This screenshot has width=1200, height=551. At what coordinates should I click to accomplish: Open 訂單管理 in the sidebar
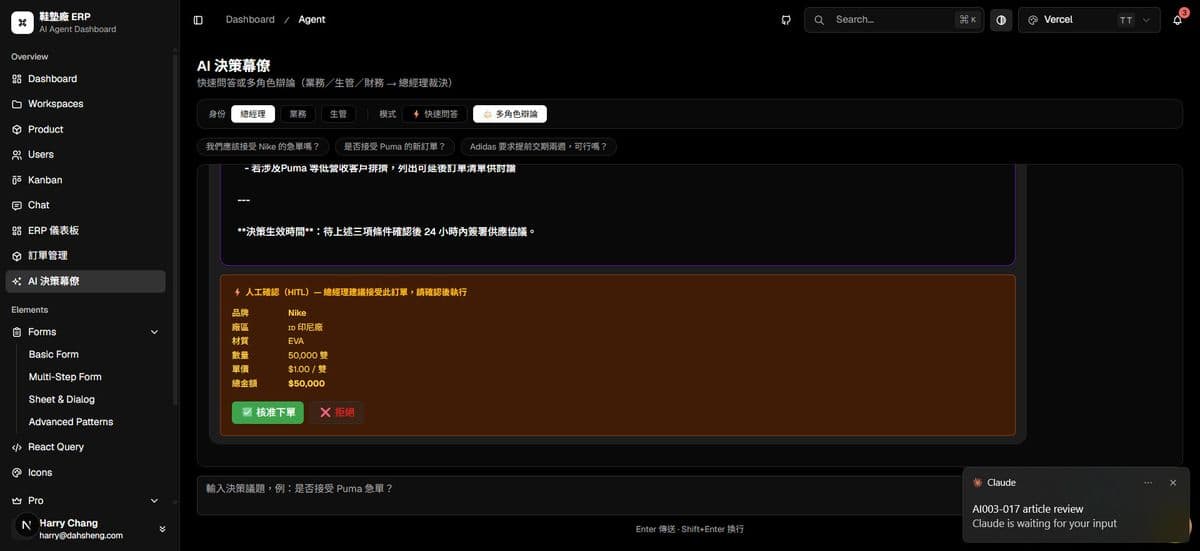point(86,256)
